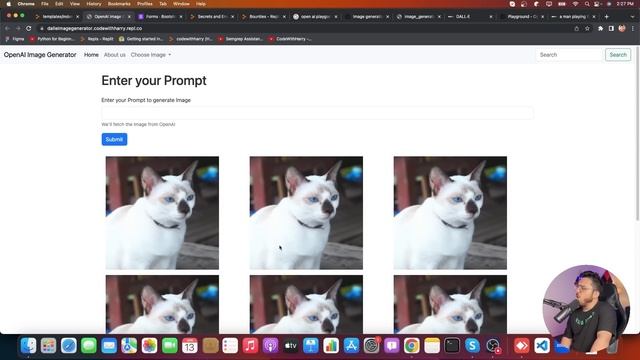The width and height of the screenshot is (640, 360).
Task: Open App Store from the dock
Action: coord(351,346)
